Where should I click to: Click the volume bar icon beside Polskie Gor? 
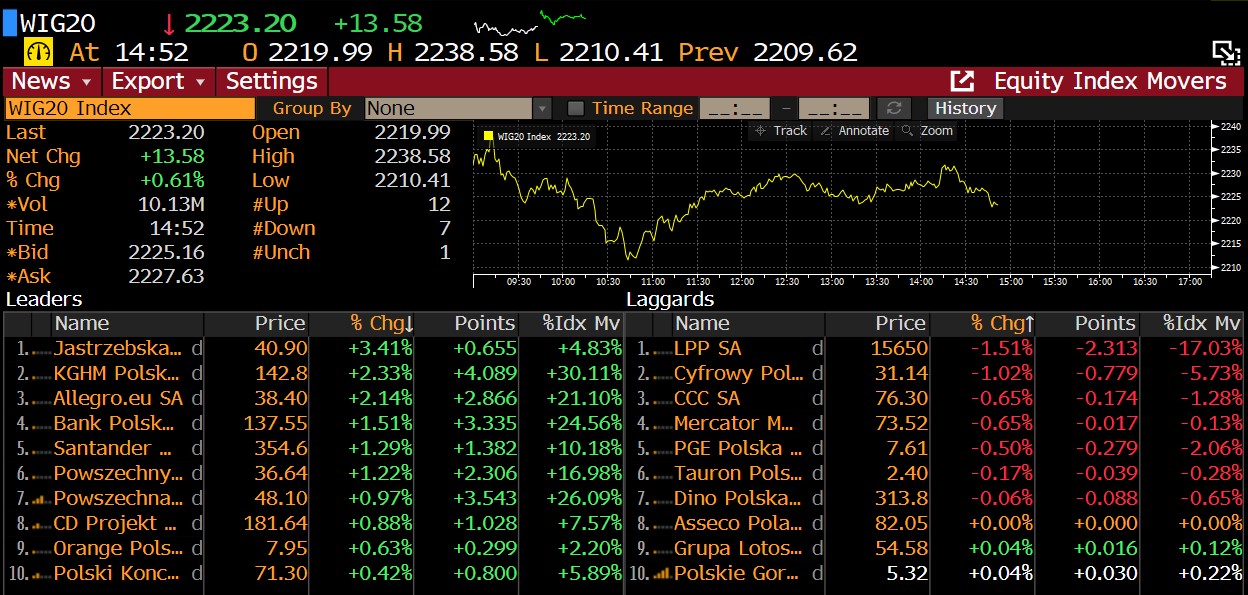click(x=661, y=574)
